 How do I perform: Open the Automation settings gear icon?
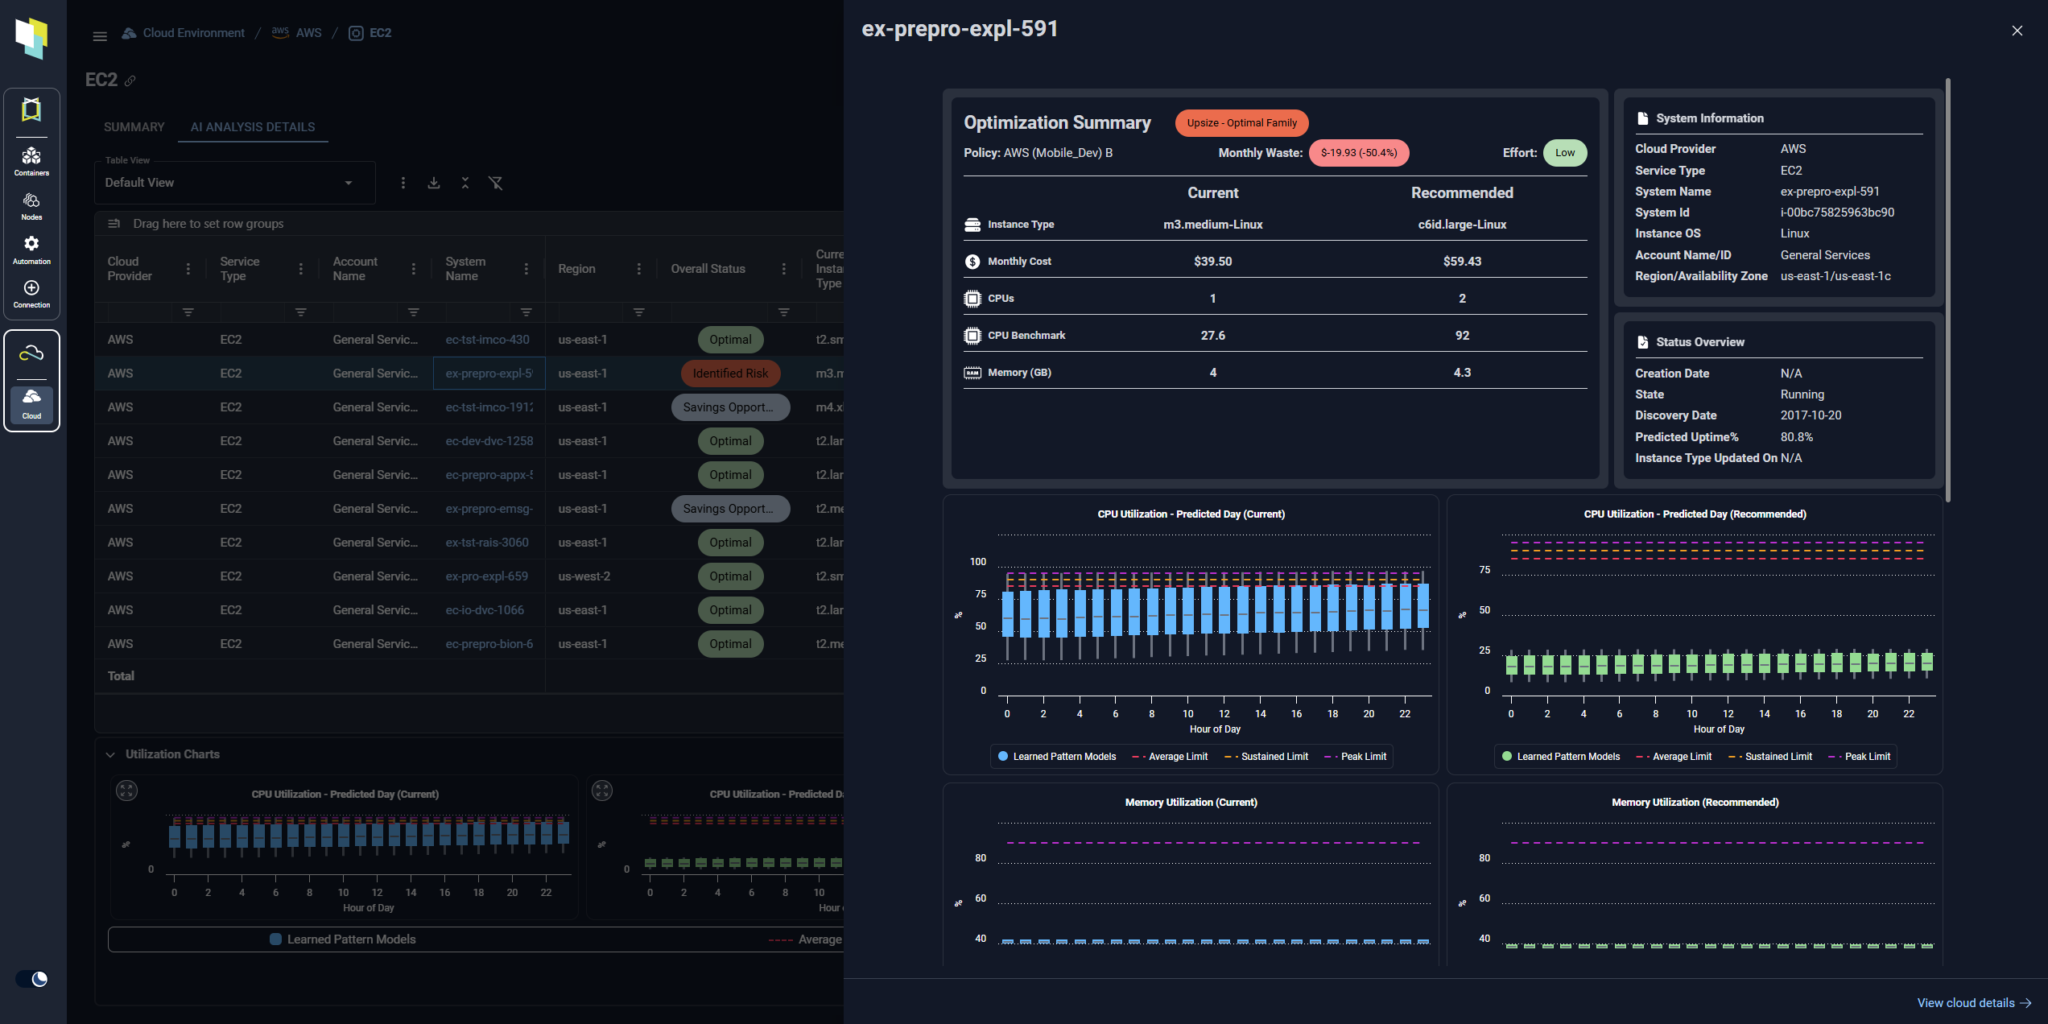(x=31, y=249)
